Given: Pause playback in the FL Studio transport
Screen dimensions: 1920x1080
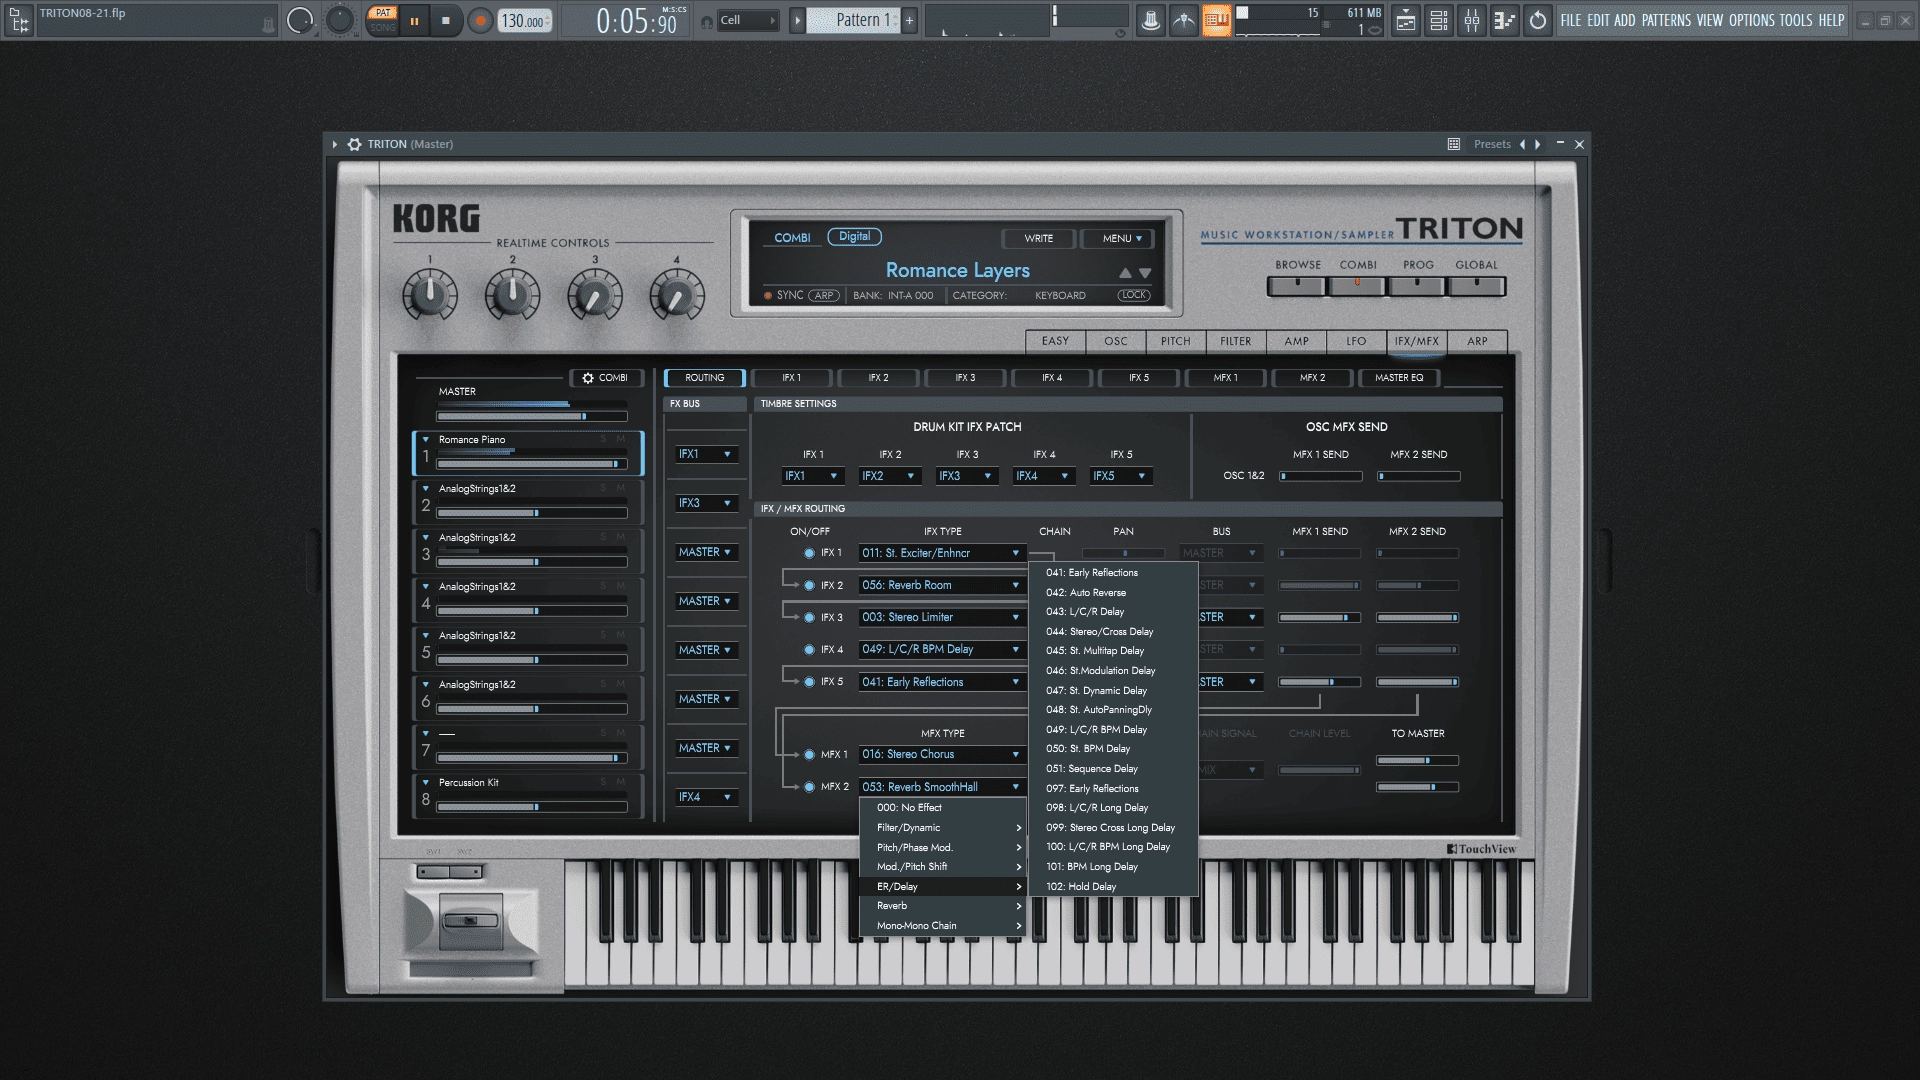Looking at the screenshot, I should click(414, 20).
